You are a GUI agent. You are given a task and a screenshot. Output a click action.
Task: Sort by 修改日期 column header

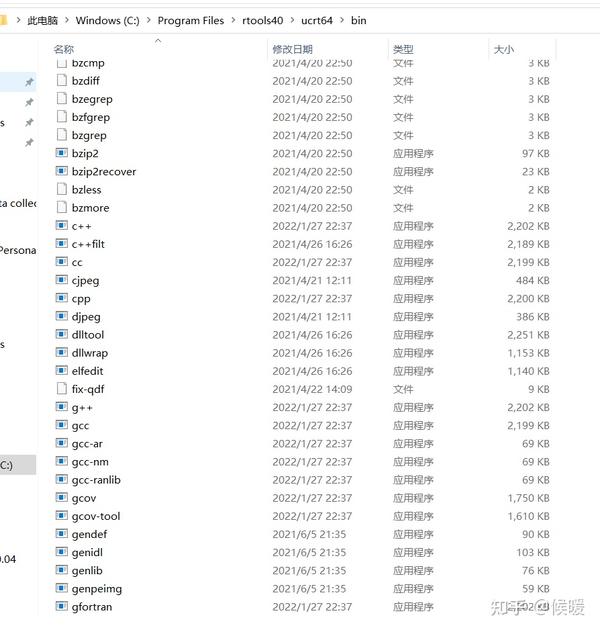point(293,49)
